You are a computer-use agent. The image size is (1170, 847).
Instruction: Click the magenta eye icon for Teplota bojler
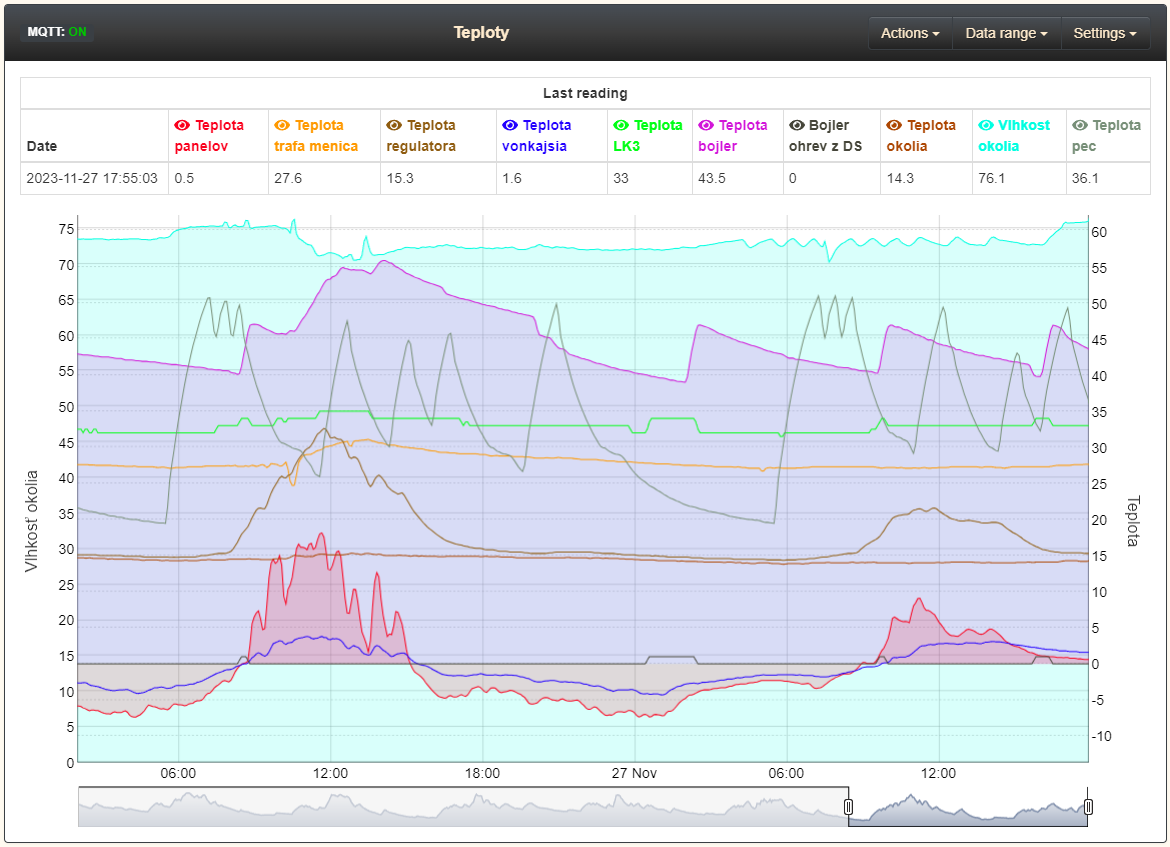pyautogui.click(x=706, y=126)
